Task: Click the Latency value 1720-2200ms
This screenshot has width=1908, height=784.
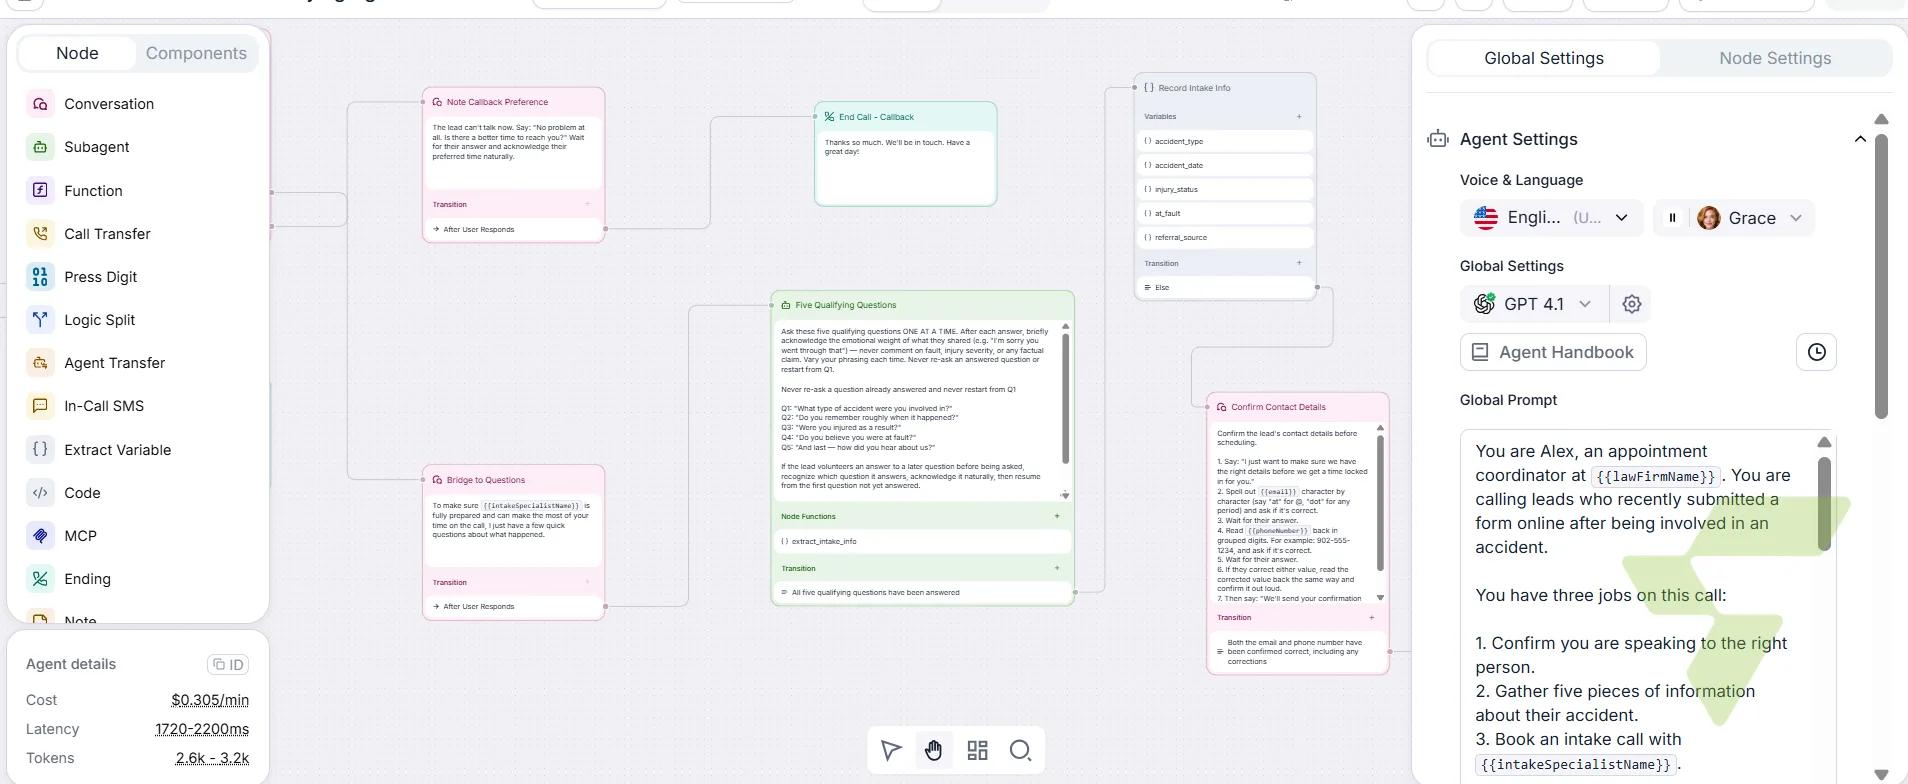Action: point(202,729)
